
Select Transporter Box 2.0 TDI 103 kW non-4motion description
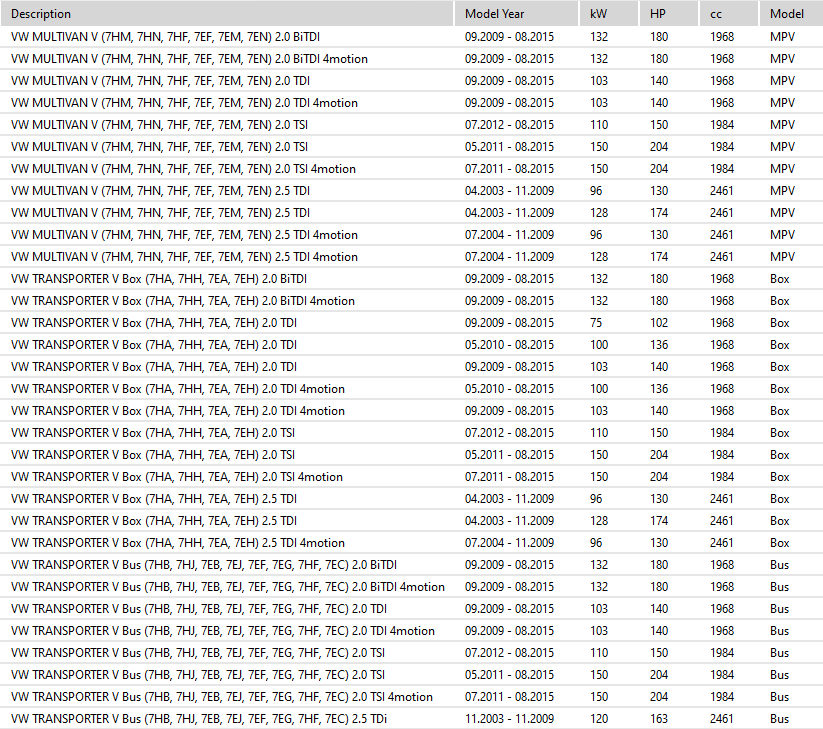(154, 367)
